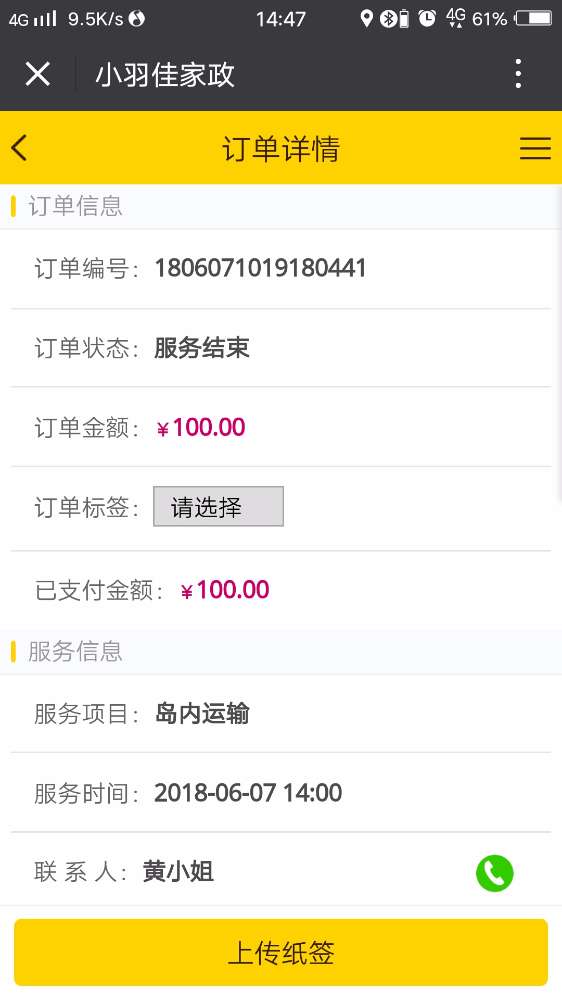Go back using the left chevron arrow

click(x=19, y=148)
